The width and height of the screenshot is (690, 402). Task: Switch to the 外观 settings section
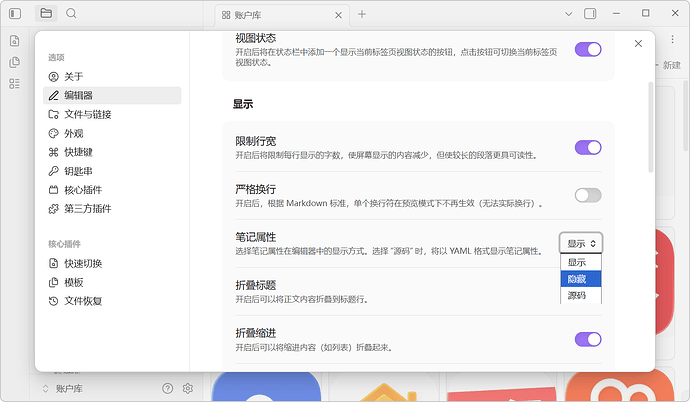click(x=74, y=133)
